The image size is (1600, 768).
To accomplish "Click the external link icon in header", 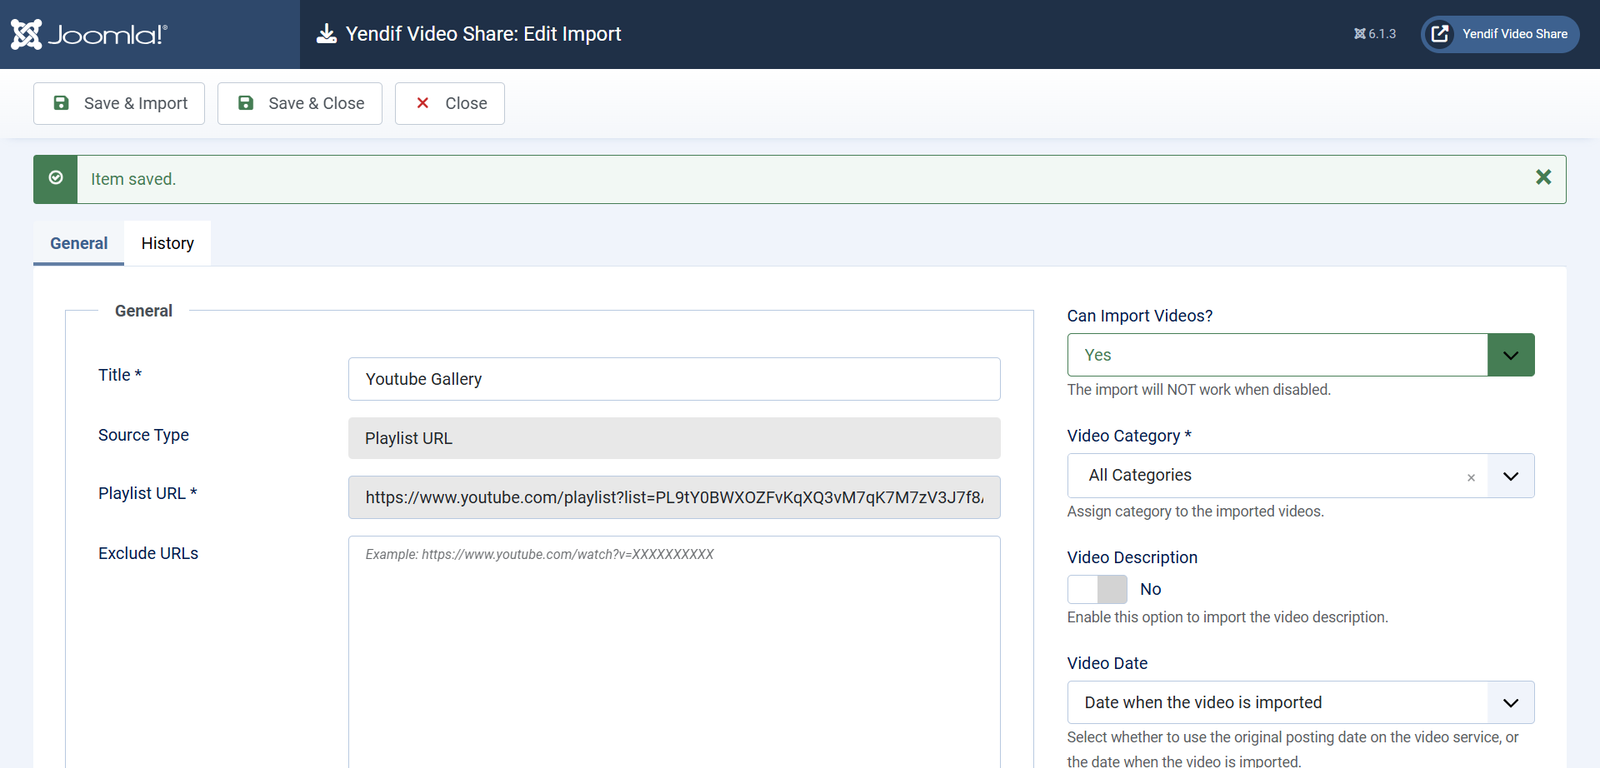I will pos(1440,34).
